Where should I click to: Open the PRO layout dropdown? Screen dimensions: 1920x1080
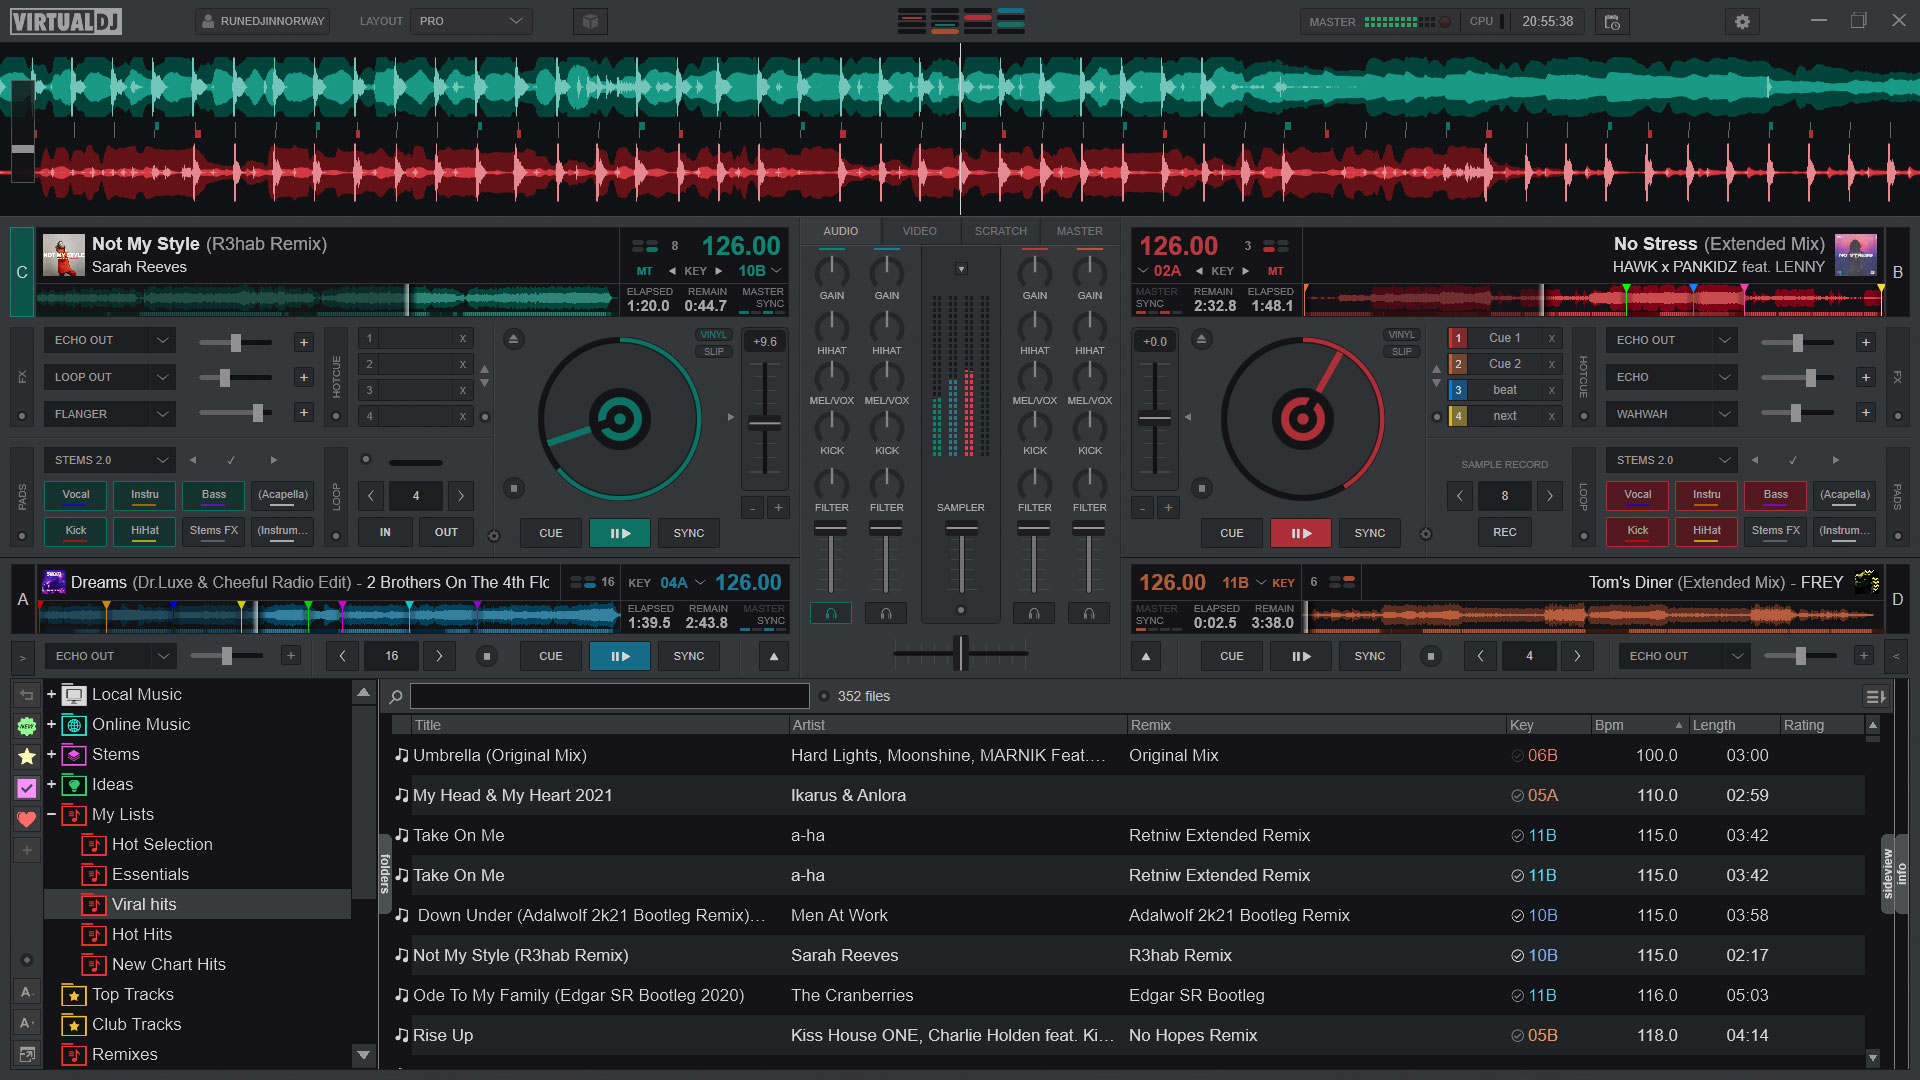(x=471, y=21)
